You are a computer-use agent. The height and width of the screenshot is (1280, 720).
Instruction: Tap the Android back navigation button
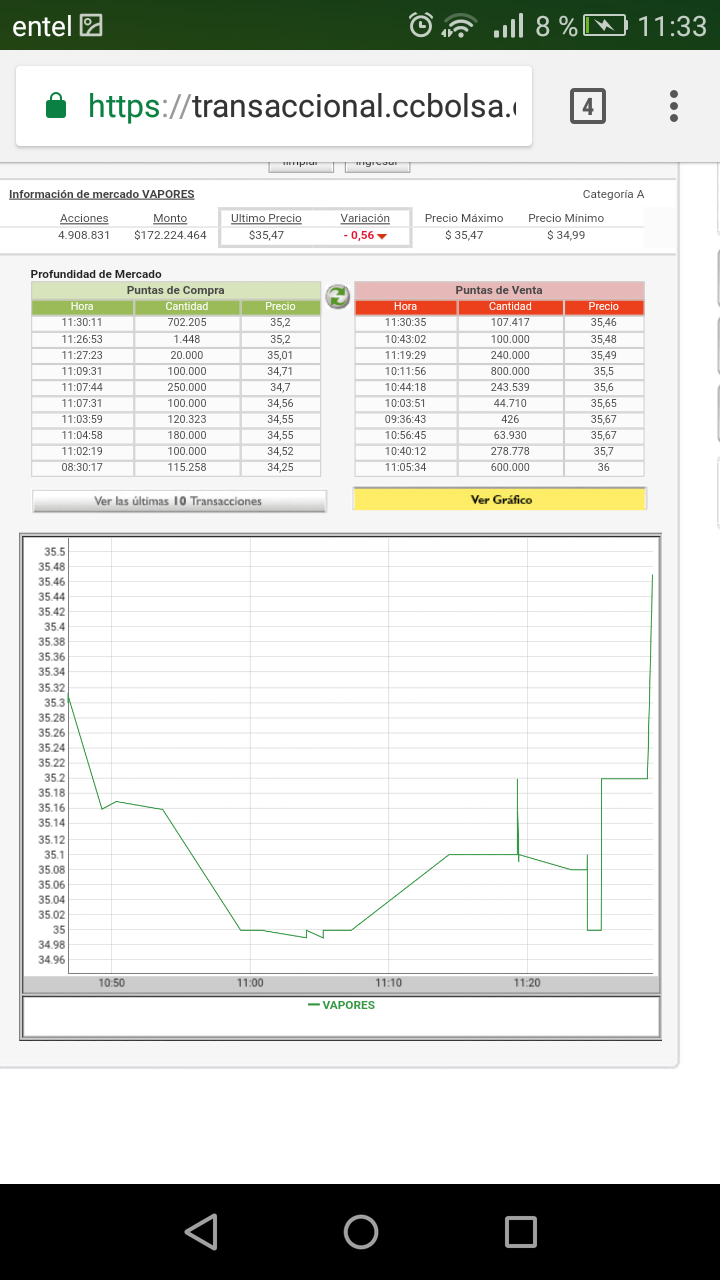click(x=201, y=1232)
